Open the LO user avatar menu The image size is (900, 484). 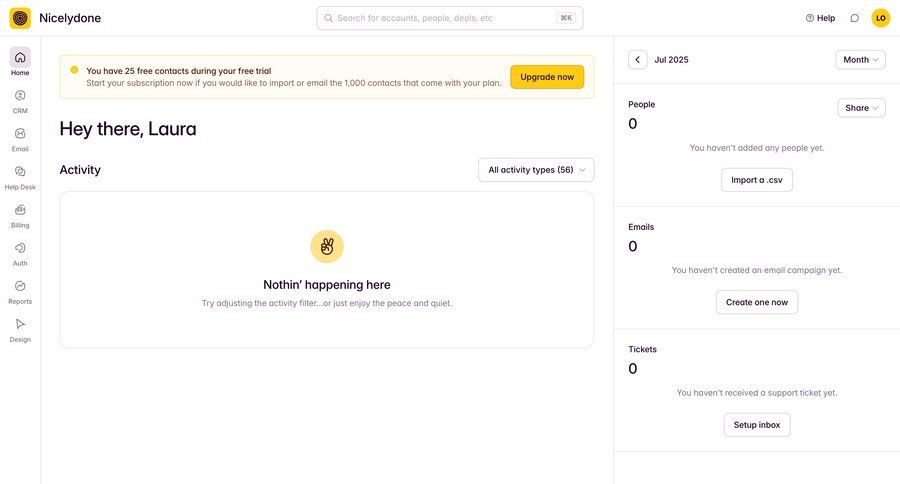(880, 18)
